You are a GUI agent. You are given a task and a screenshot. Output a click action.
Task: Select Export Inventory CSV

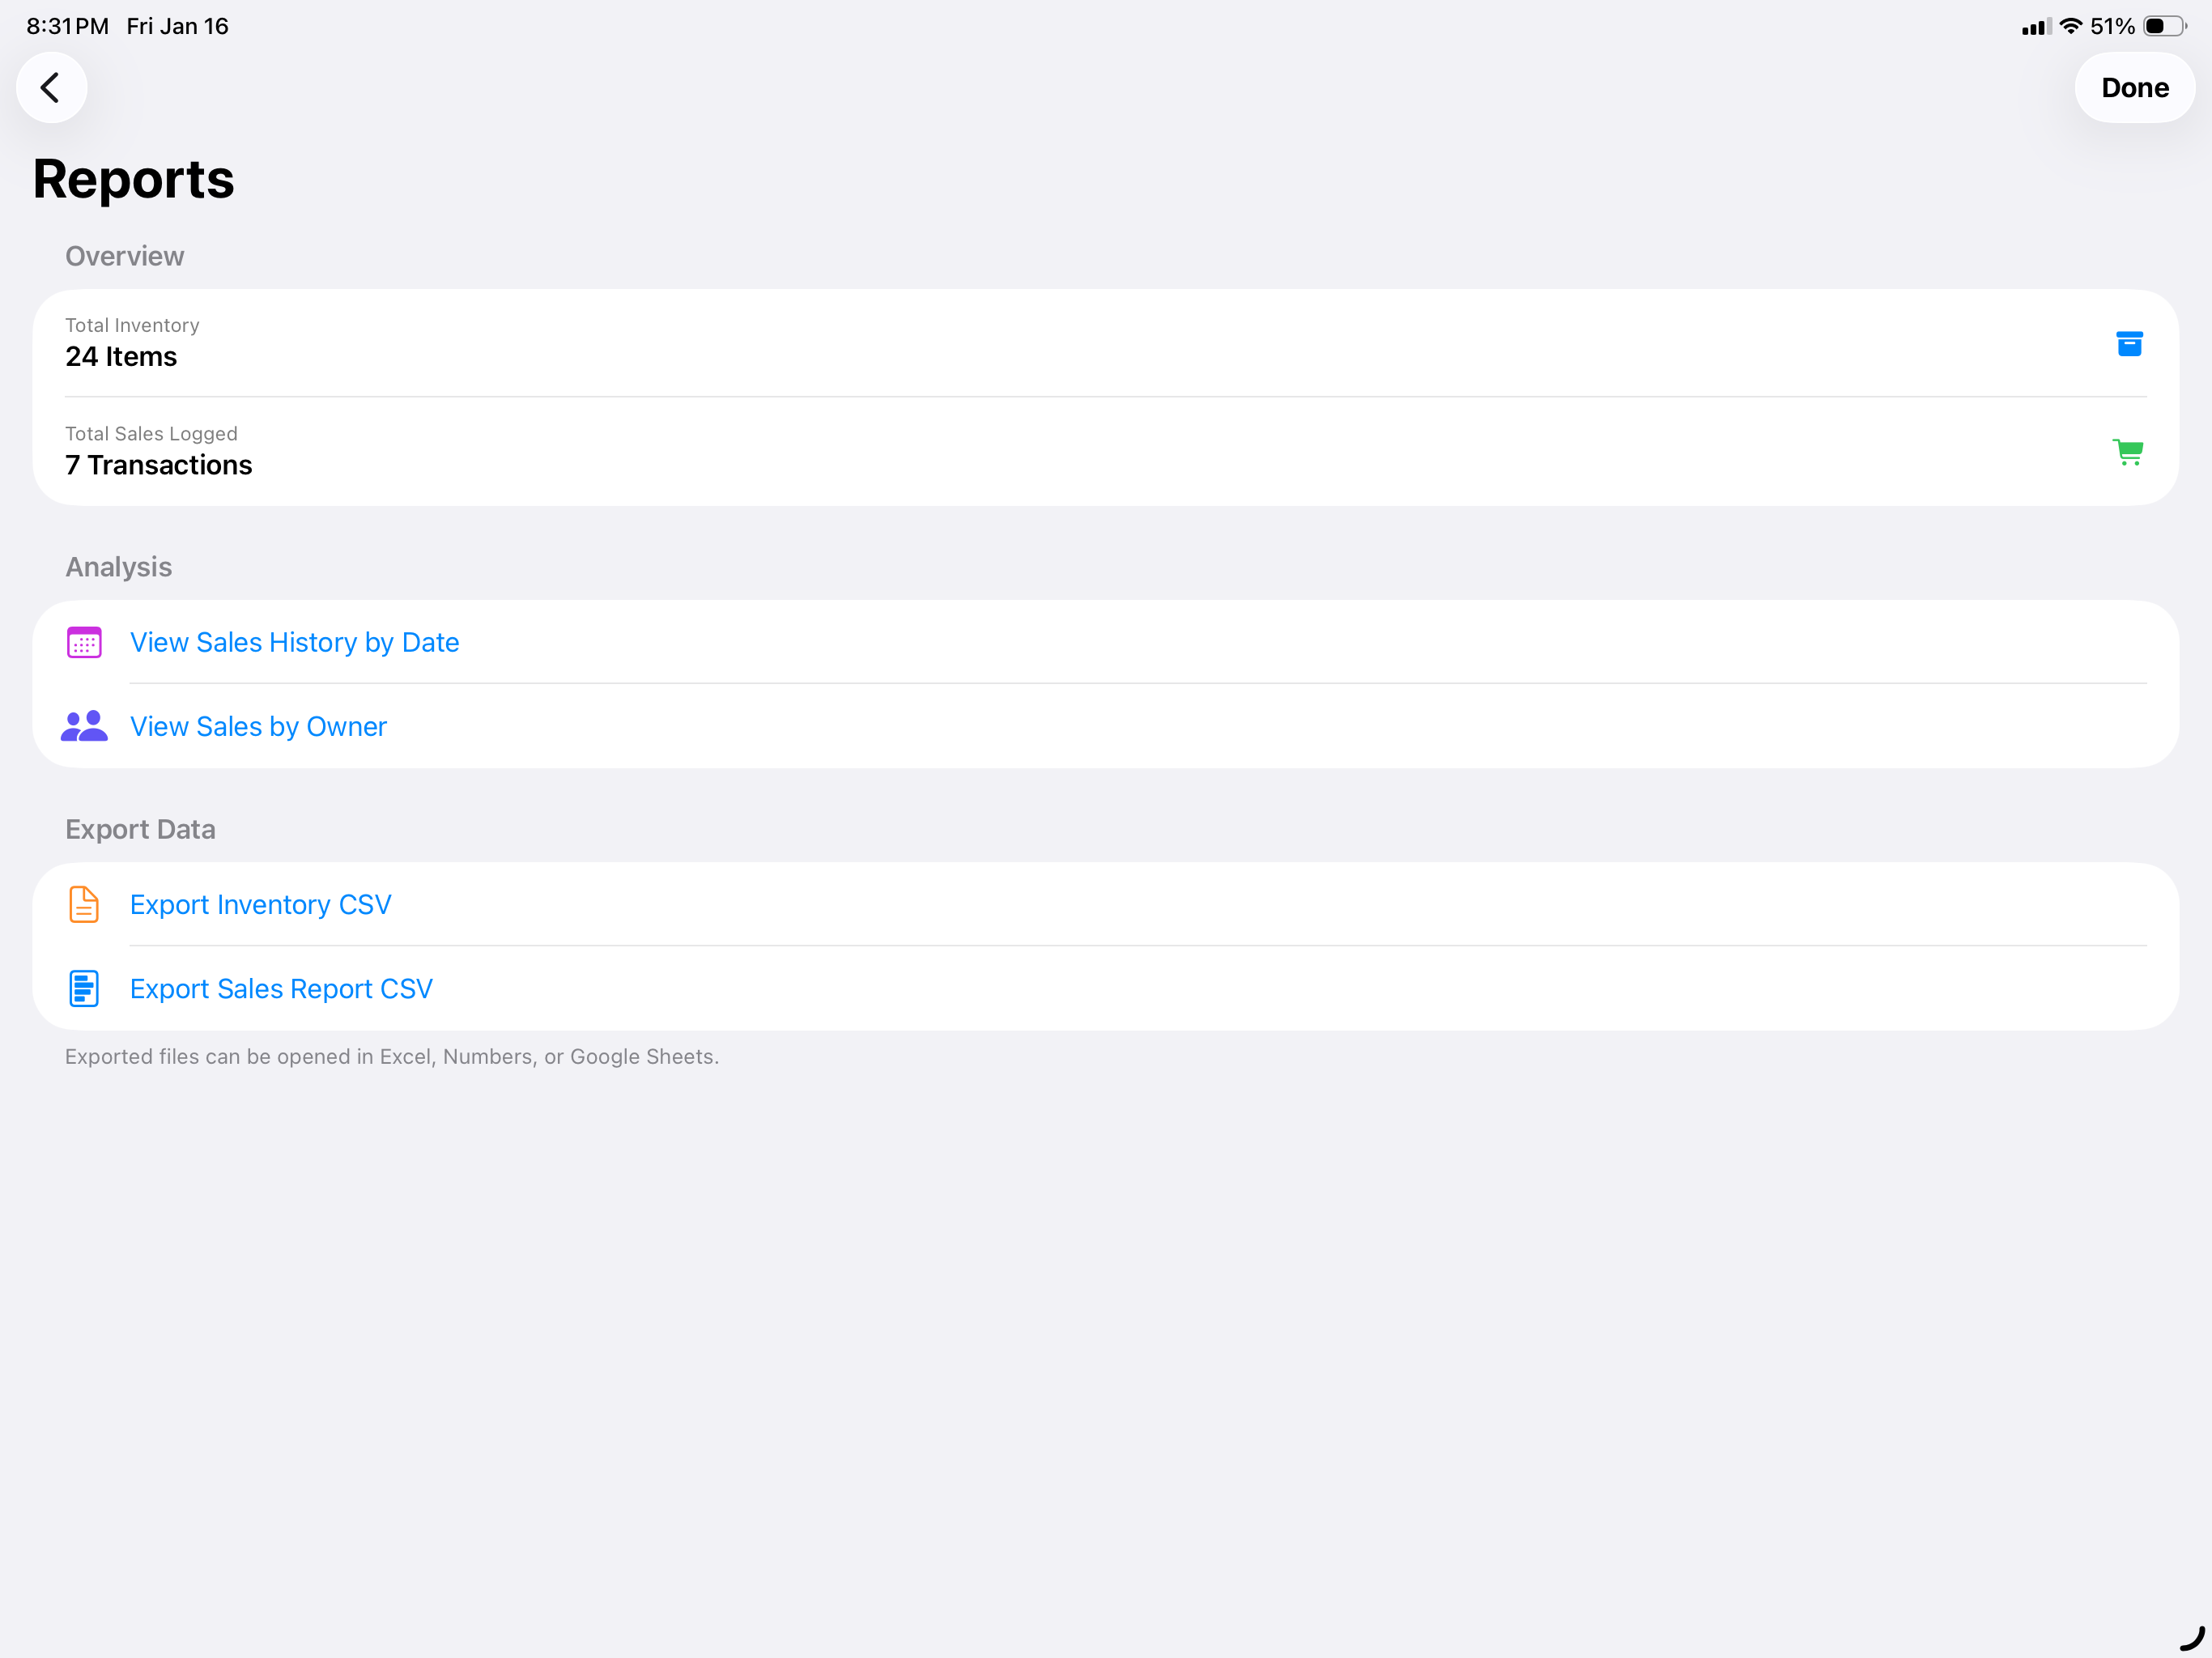tap(1105, 904)
